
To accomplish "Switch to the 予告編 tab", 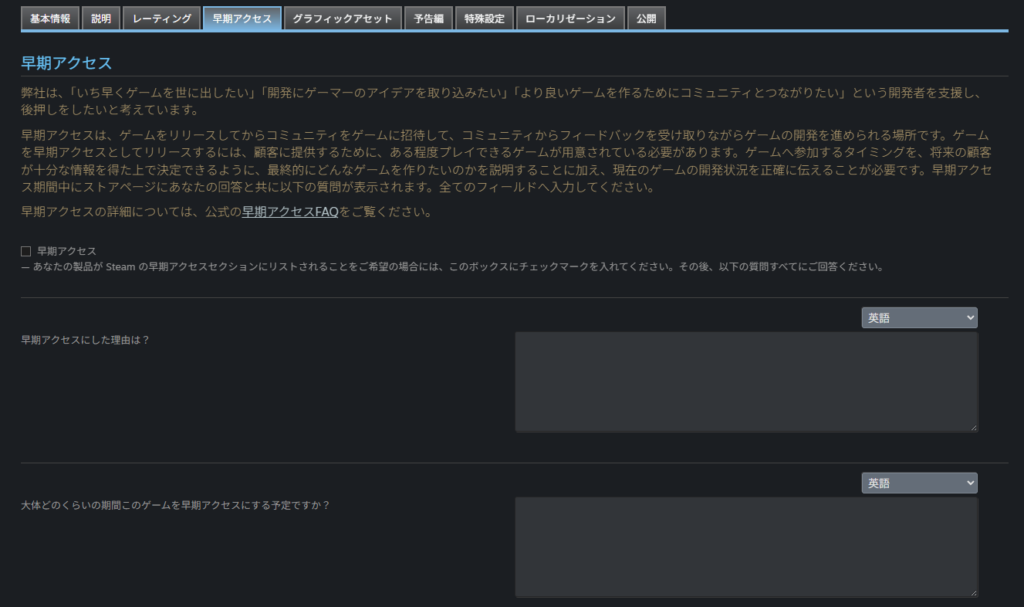I will (x=428, y=18).
